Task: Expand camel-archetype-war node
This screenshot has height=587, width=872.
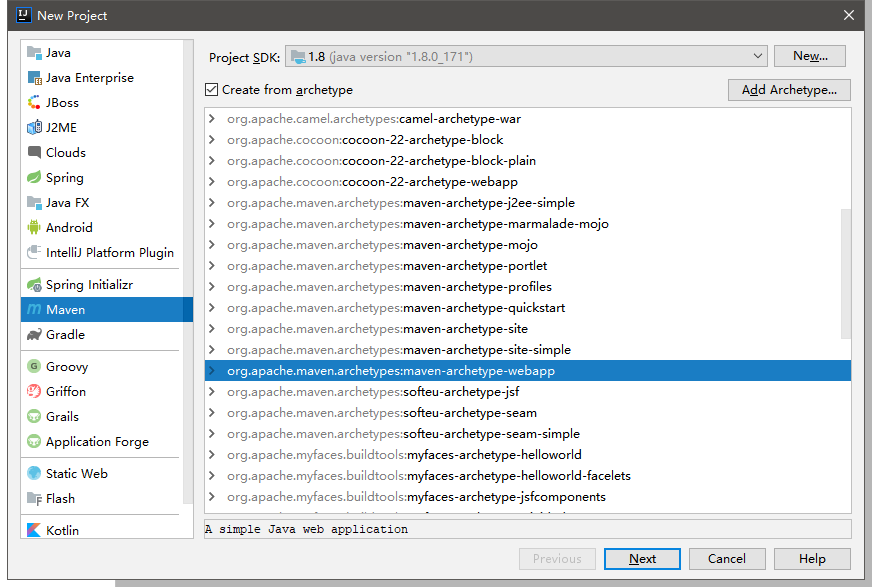Action: pyautogui.click(x=212, y=118)
